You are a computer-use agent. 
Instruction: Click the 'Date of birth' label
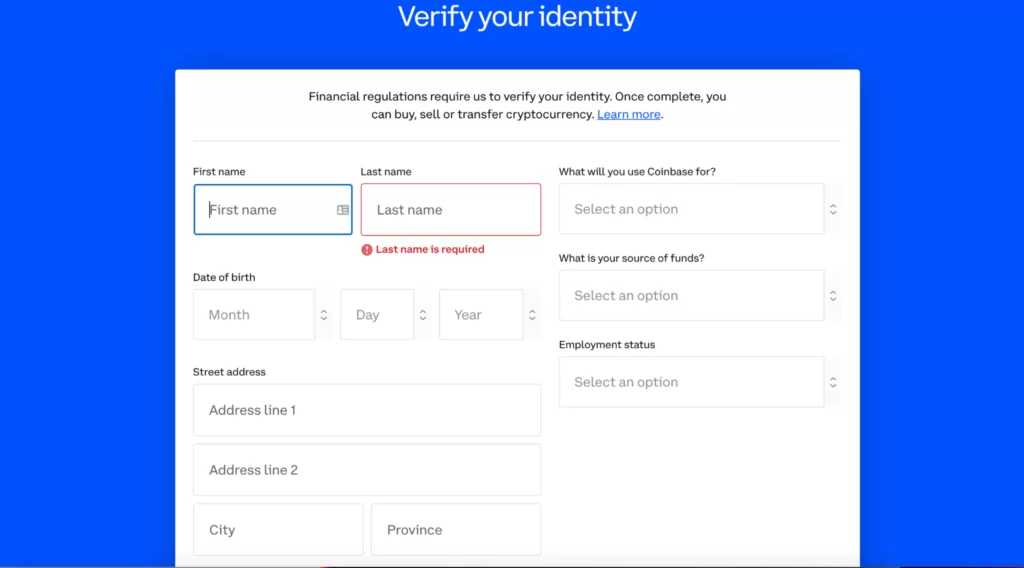click(x=224, y=277)
